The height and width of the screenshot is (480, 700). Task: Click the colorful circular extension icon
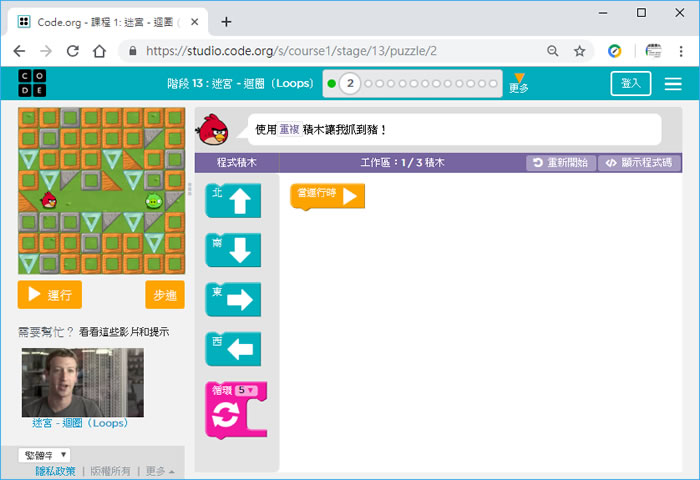615,51
